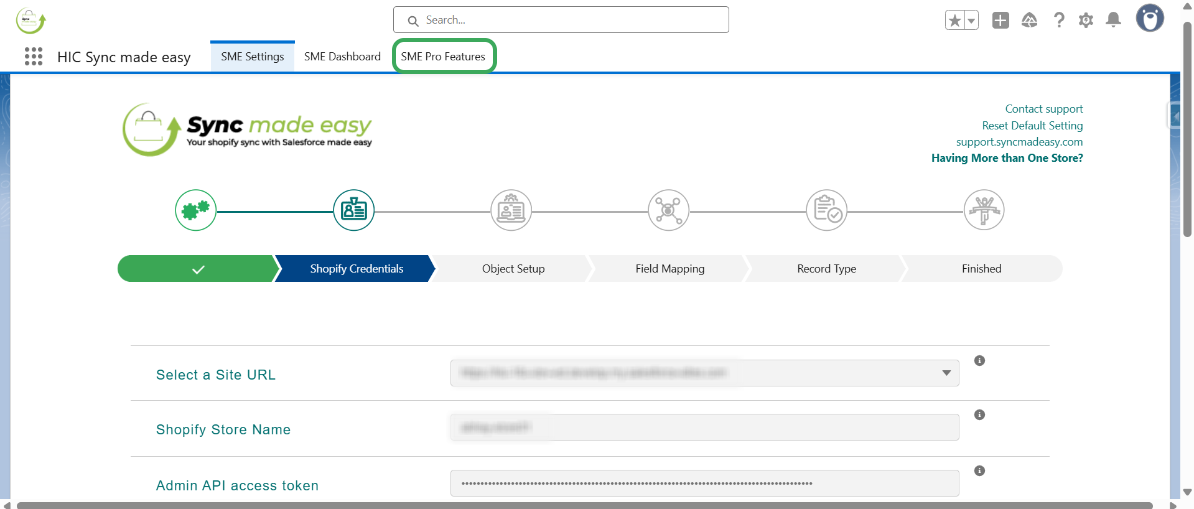Screen dimensions: 1194x509
Task: Open the Select a Site URL dropdown
Action: point(704,373)
